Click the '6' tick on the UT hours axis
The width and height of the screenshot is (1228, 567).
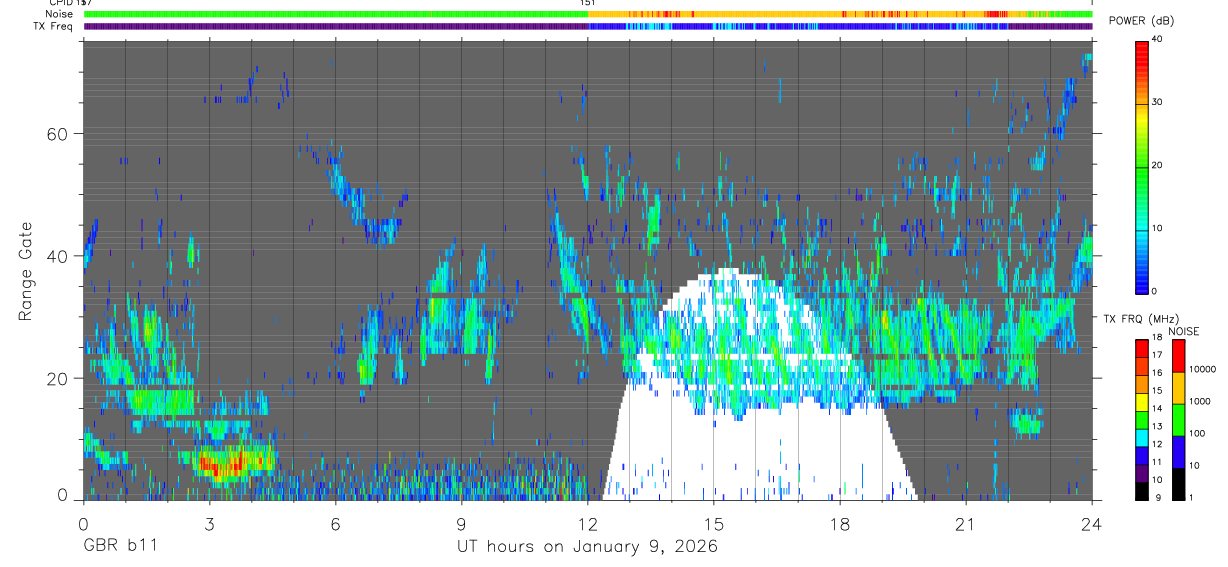(x=335, y=524)
